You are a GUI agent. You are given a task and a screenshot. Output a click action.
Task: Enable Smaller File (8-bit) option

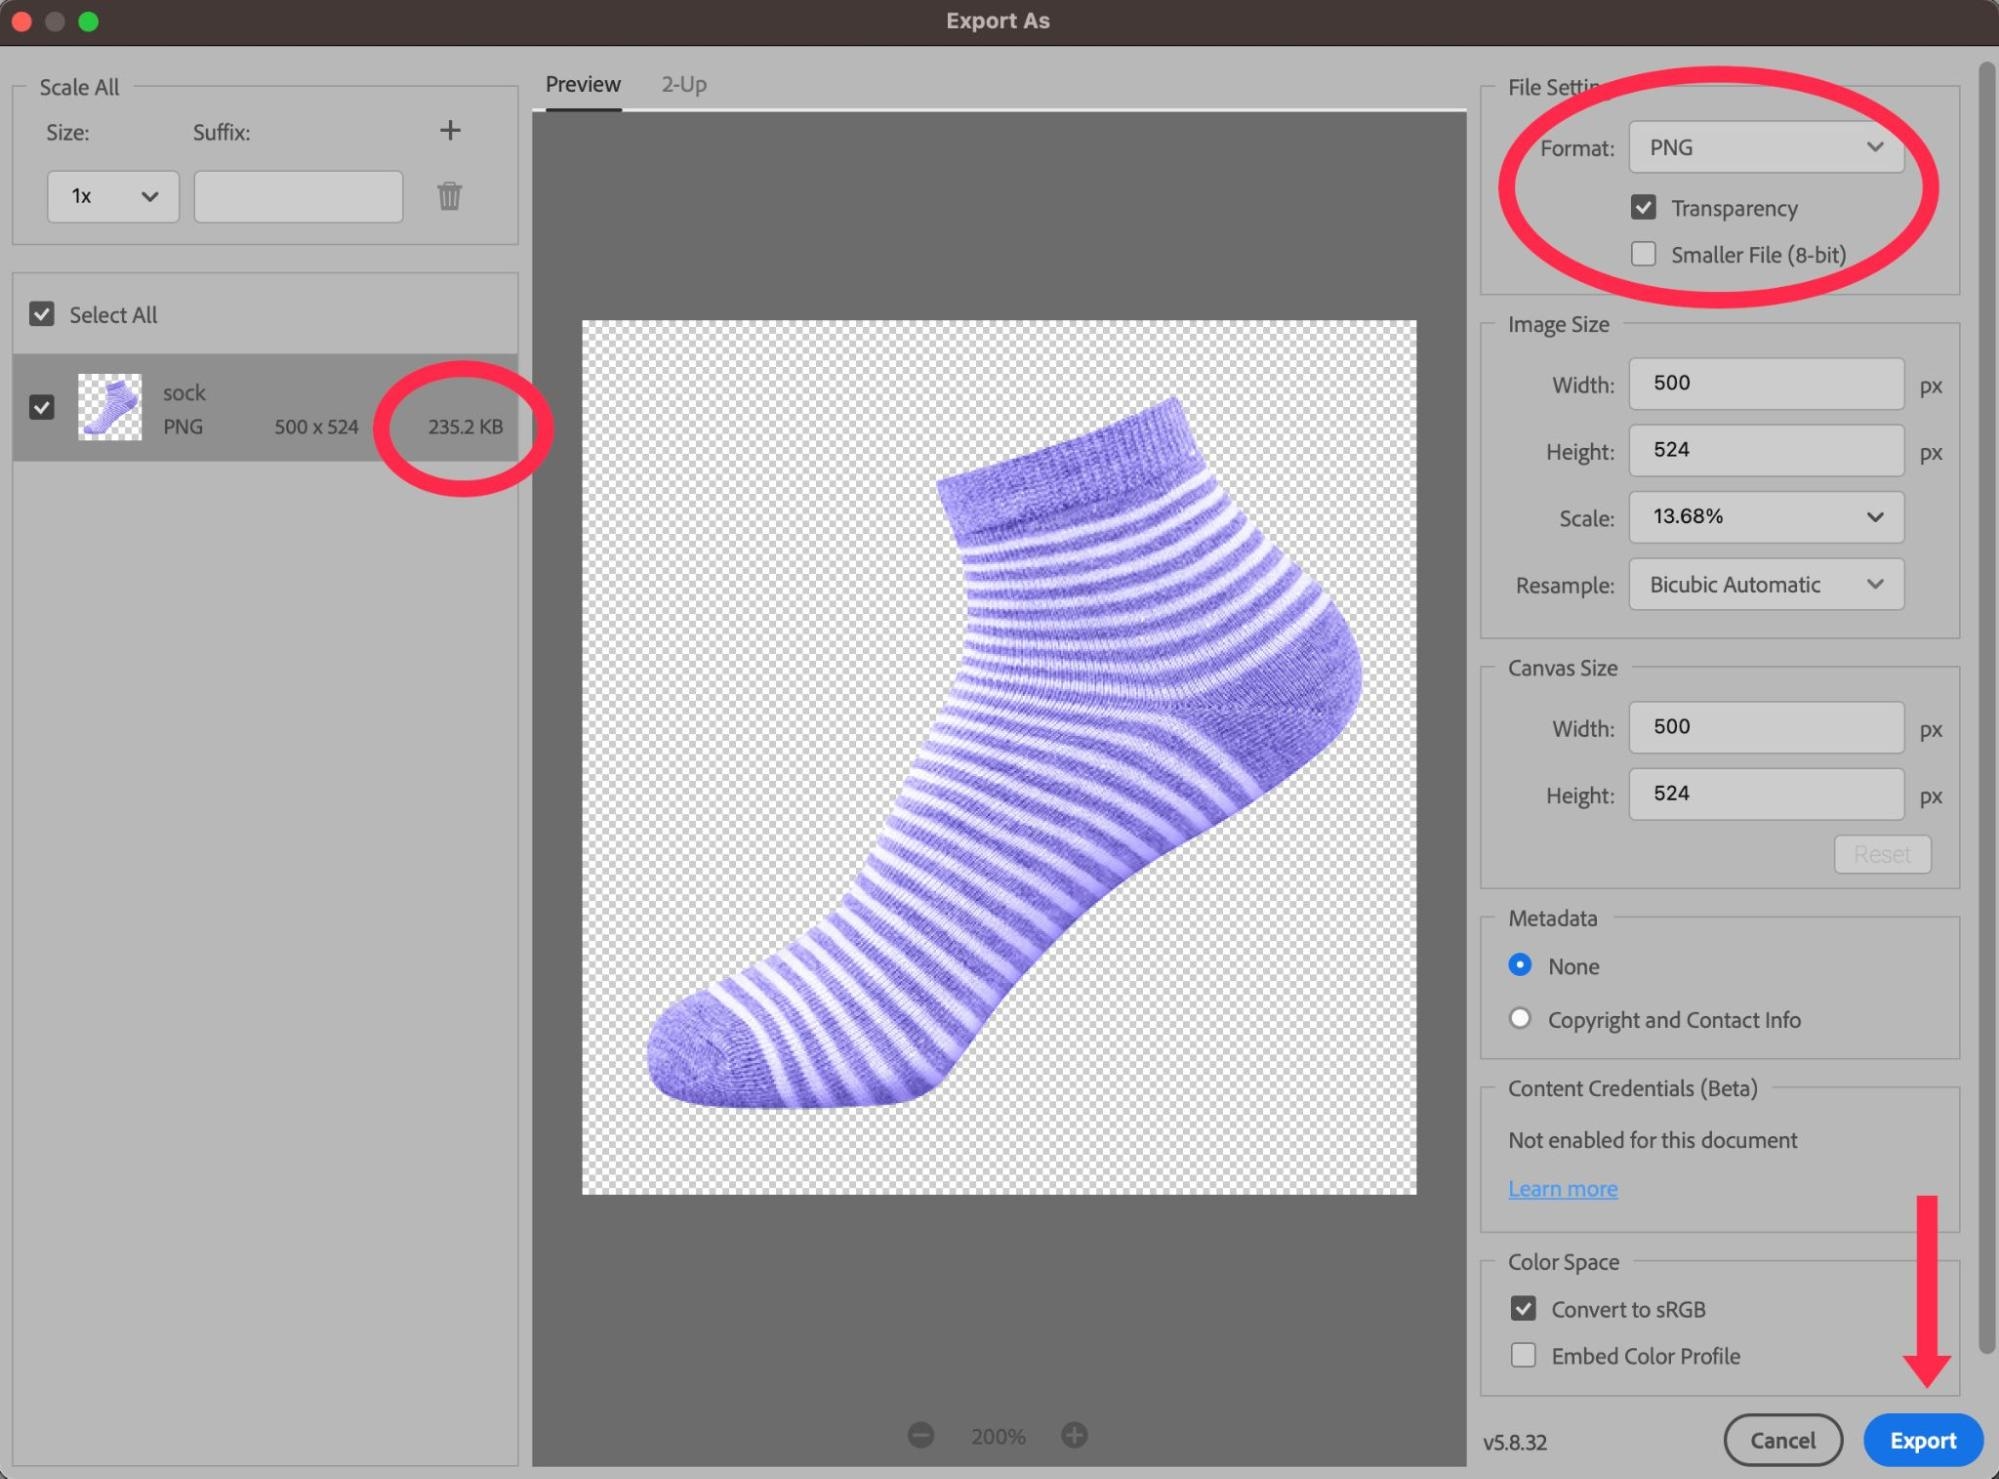tap(1643, 254)
